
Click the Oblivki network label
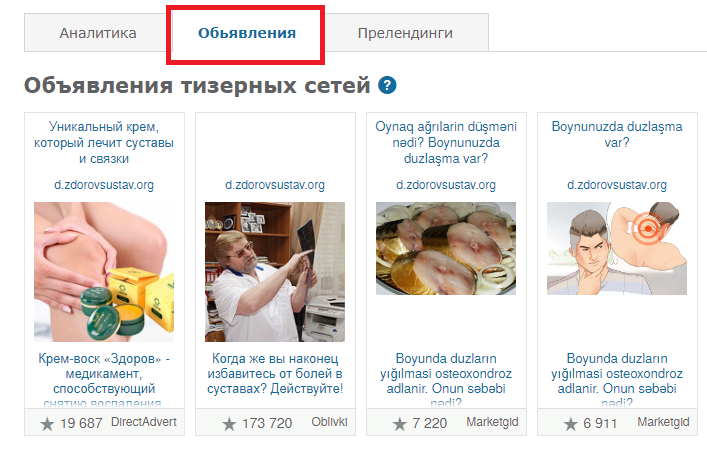click(x=329, y=422)
